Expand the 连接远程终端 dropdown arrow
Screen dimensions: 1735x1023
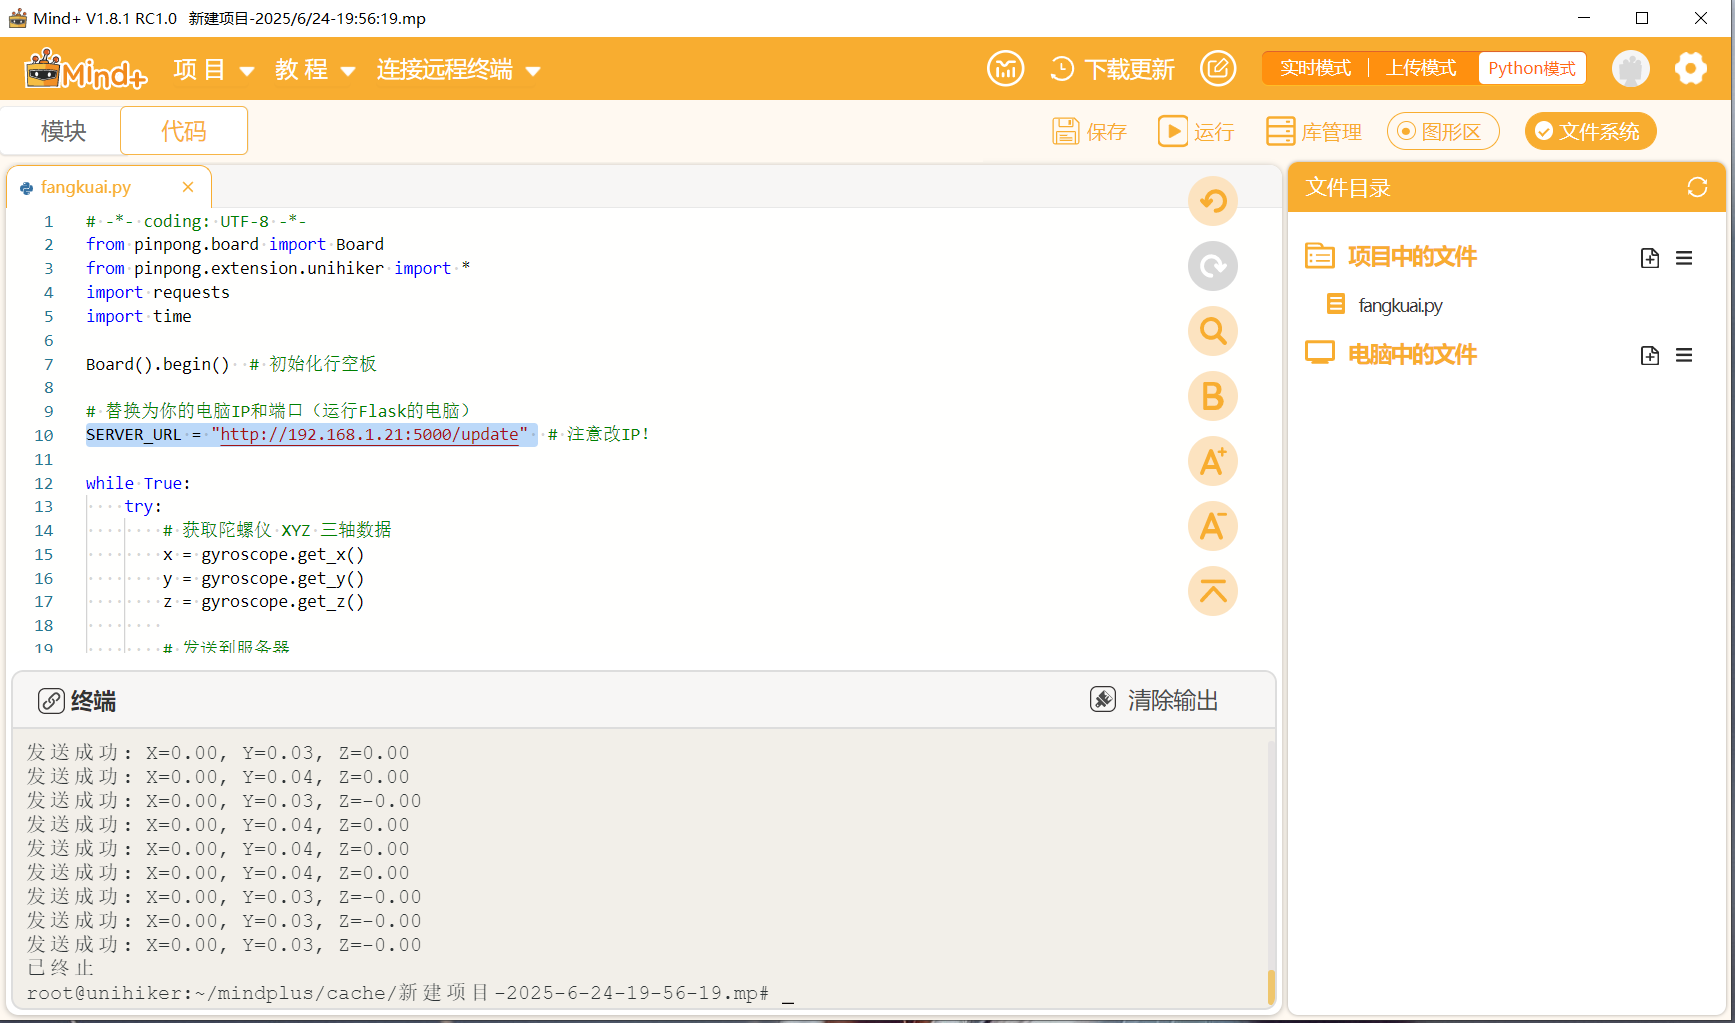pos(533,71)
